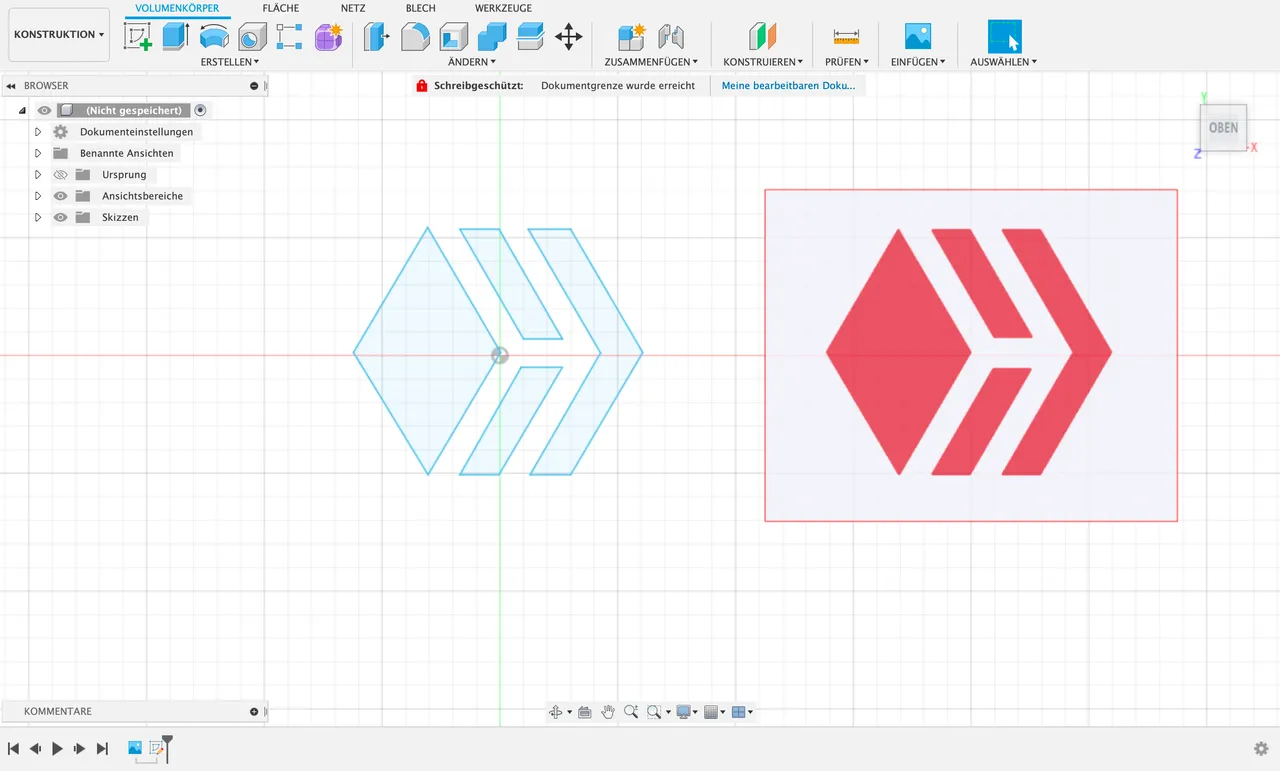Image resolution: width=1280 pixels, height=771 pixels.
Task: Open the ÄNDERN dropdown menu
Action: (x=472, y=62)
